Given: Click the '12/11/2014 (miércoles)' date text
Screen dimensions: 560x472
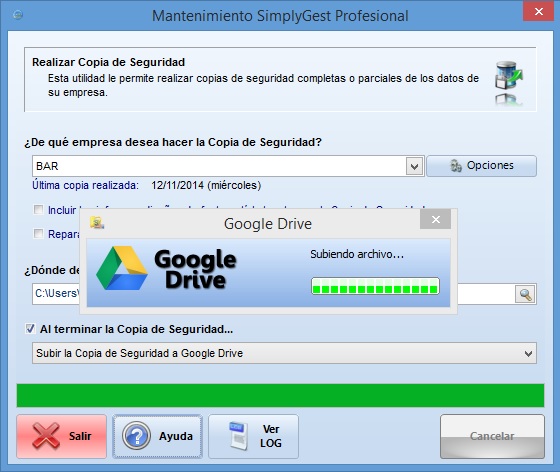Looking at the screenshot, I should (x=206, y=185).
